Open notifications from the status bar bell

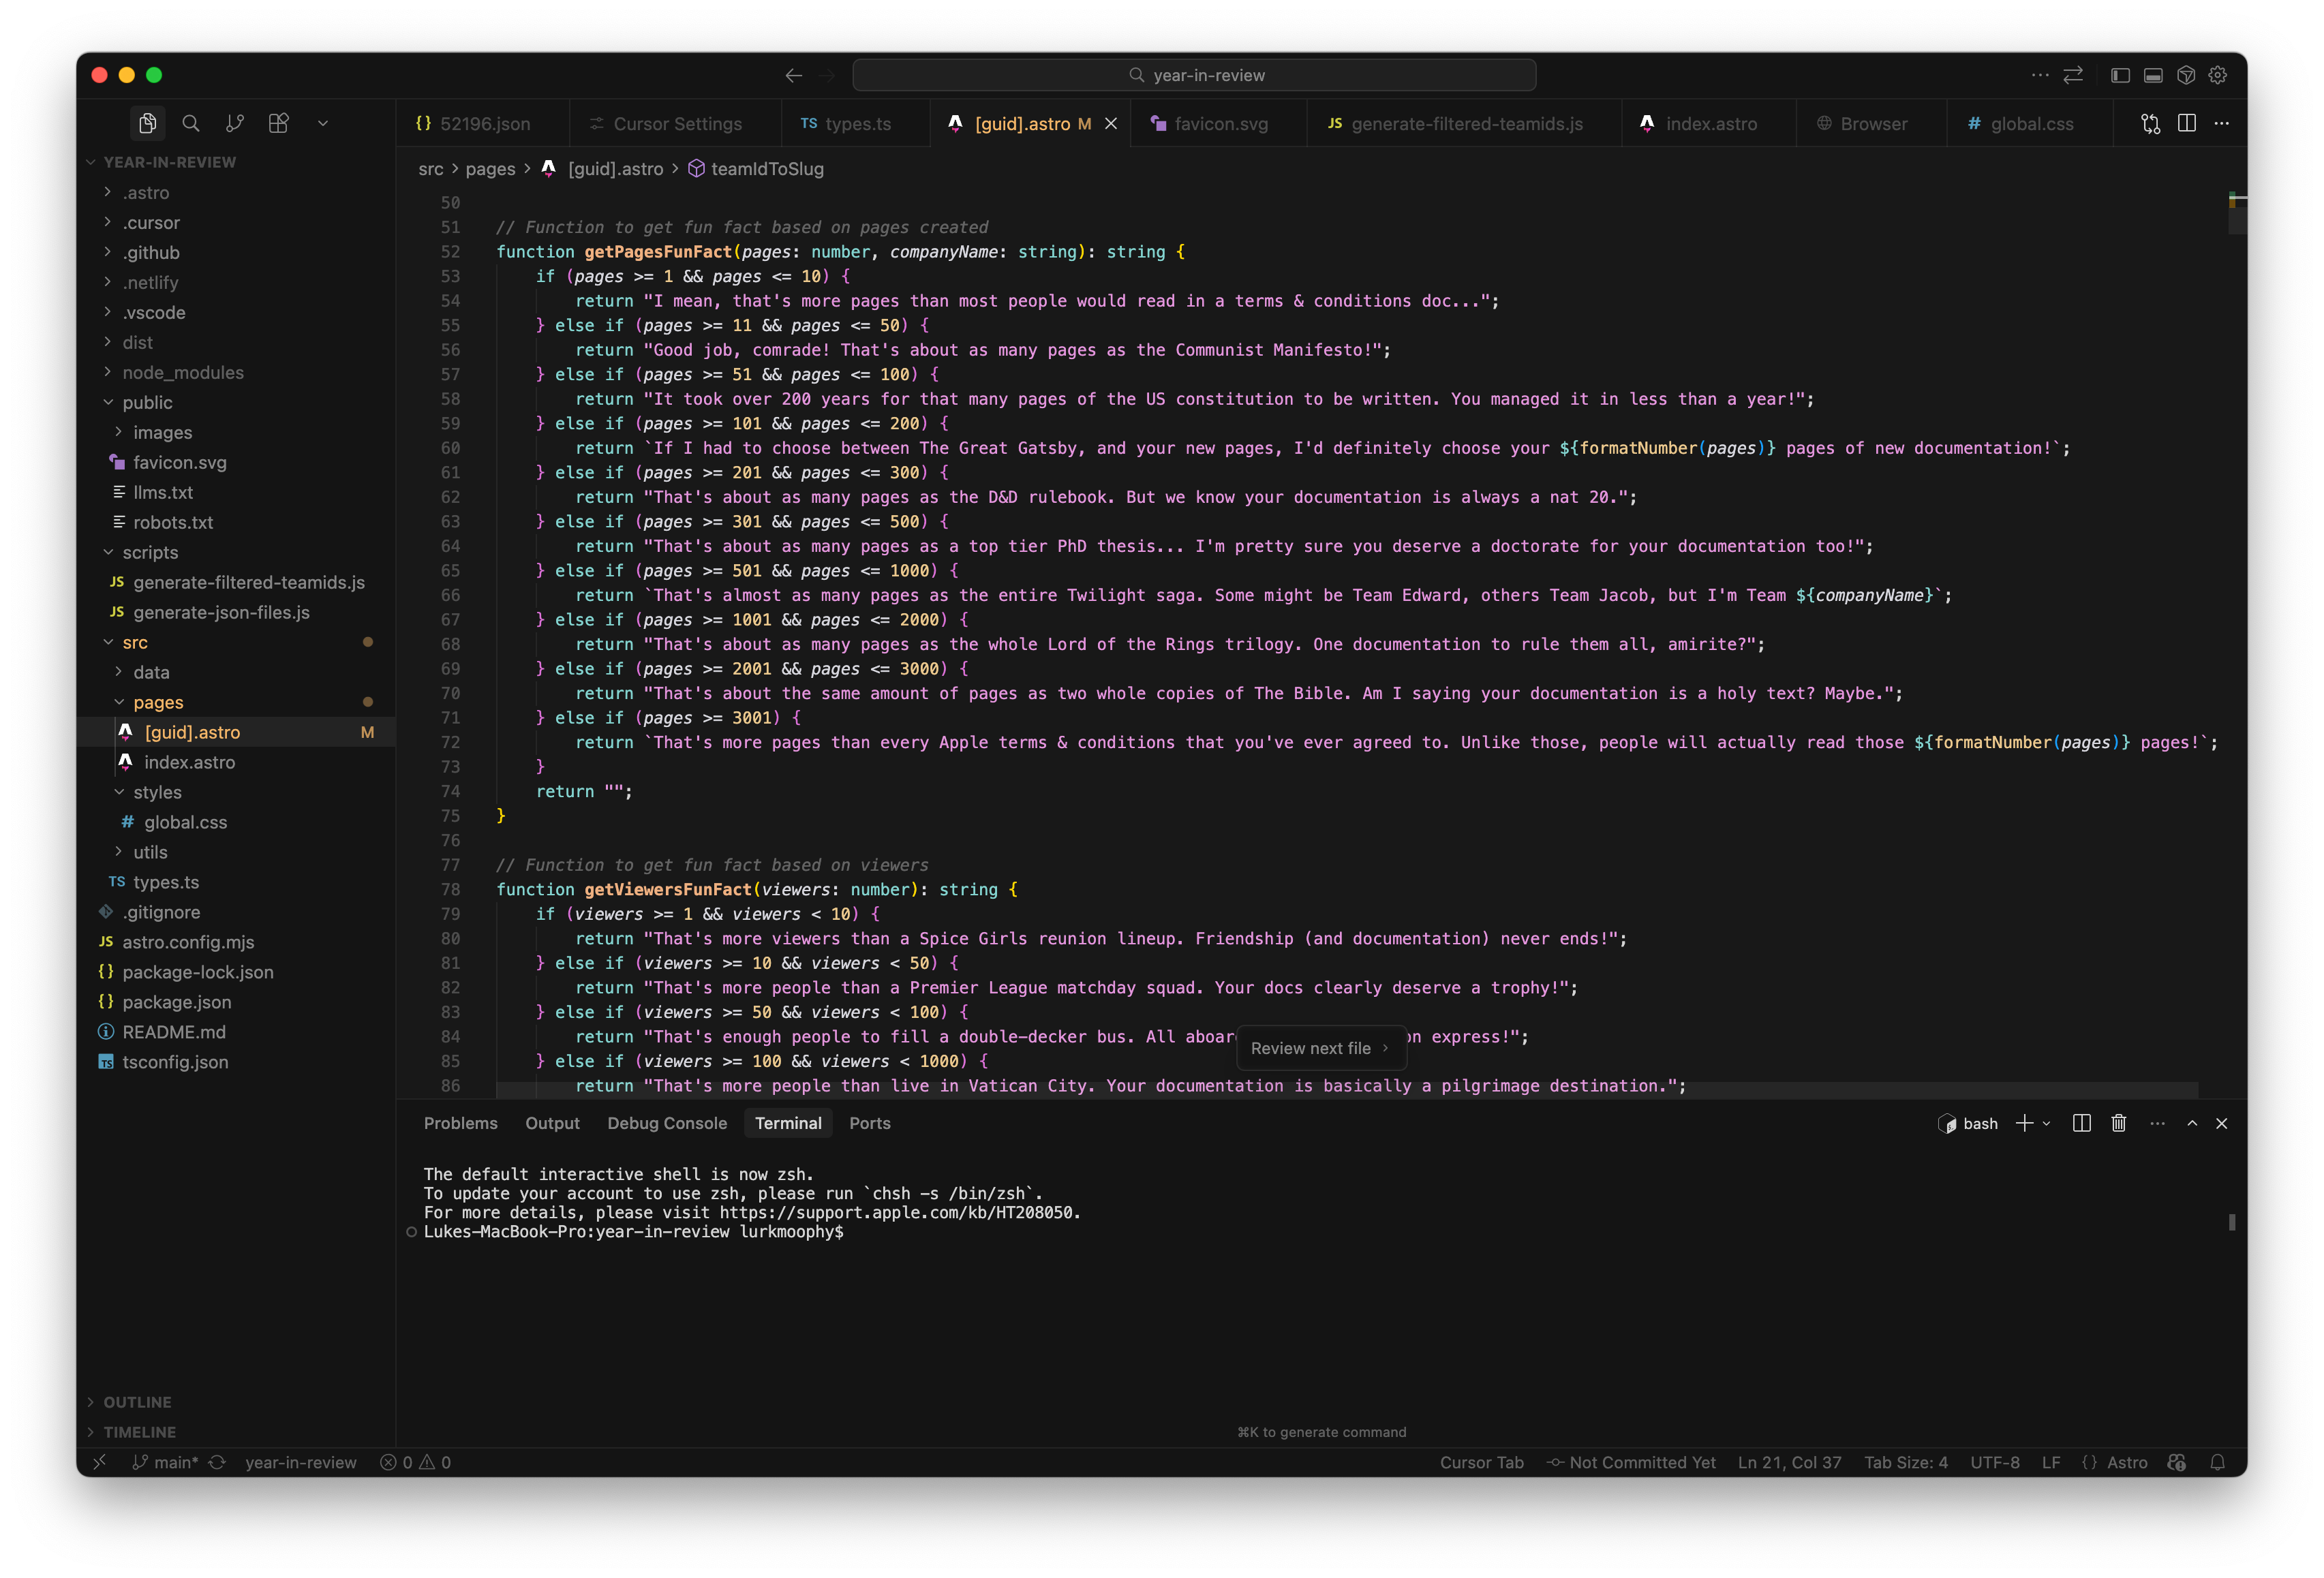[x=2219, y=1462]
